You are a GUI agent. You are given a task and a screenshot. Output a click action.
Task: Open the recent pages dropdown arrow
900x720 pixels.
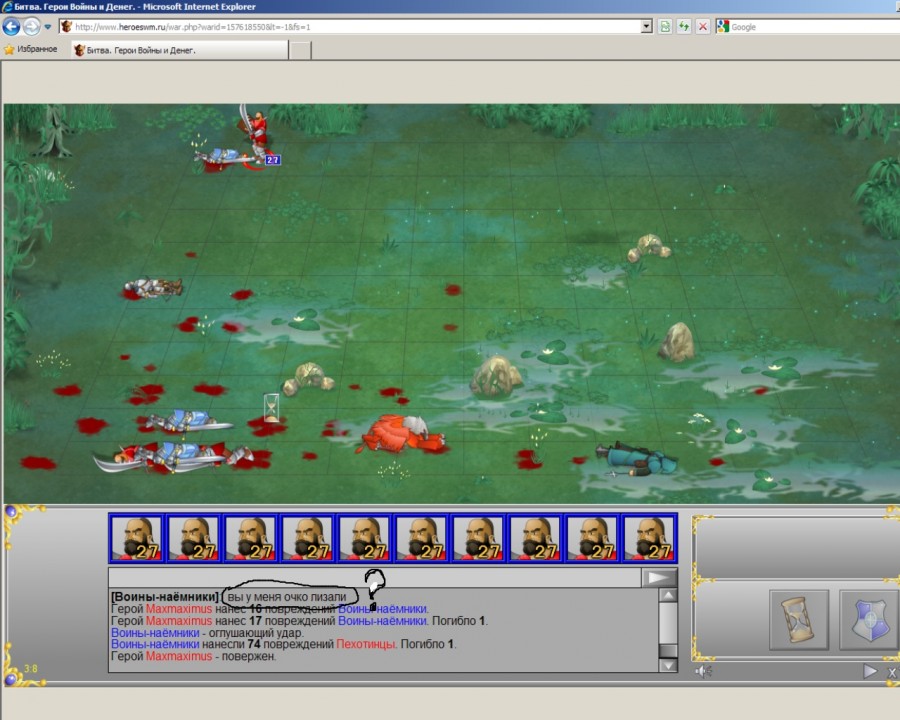pyautogui.click(x=48, y=26)
